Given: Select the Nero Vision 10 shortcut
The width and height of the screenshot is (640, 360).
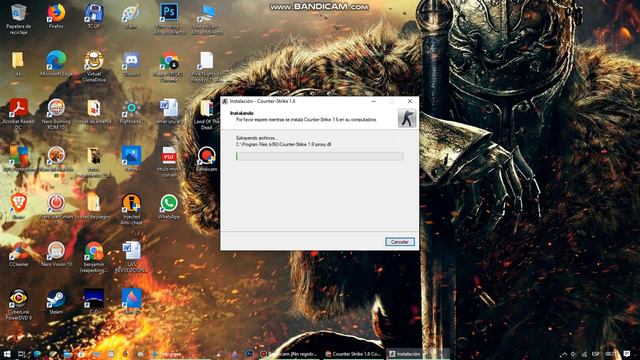Looking at the screenshot, I should (x=56, y=254).
